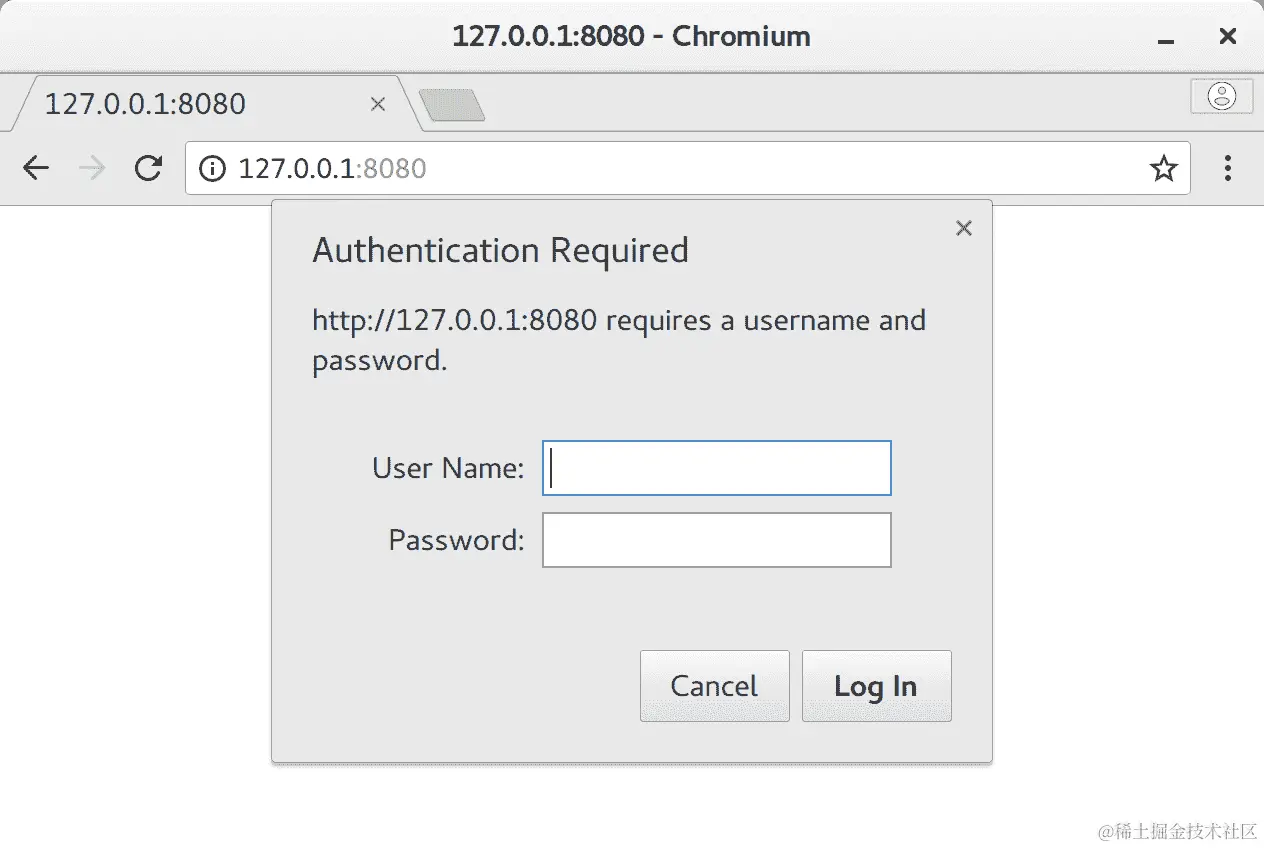Focus the User Name input field
The width and height of the screenshot is (1264, 848).
pyautogui.click(x=716, y=468)
